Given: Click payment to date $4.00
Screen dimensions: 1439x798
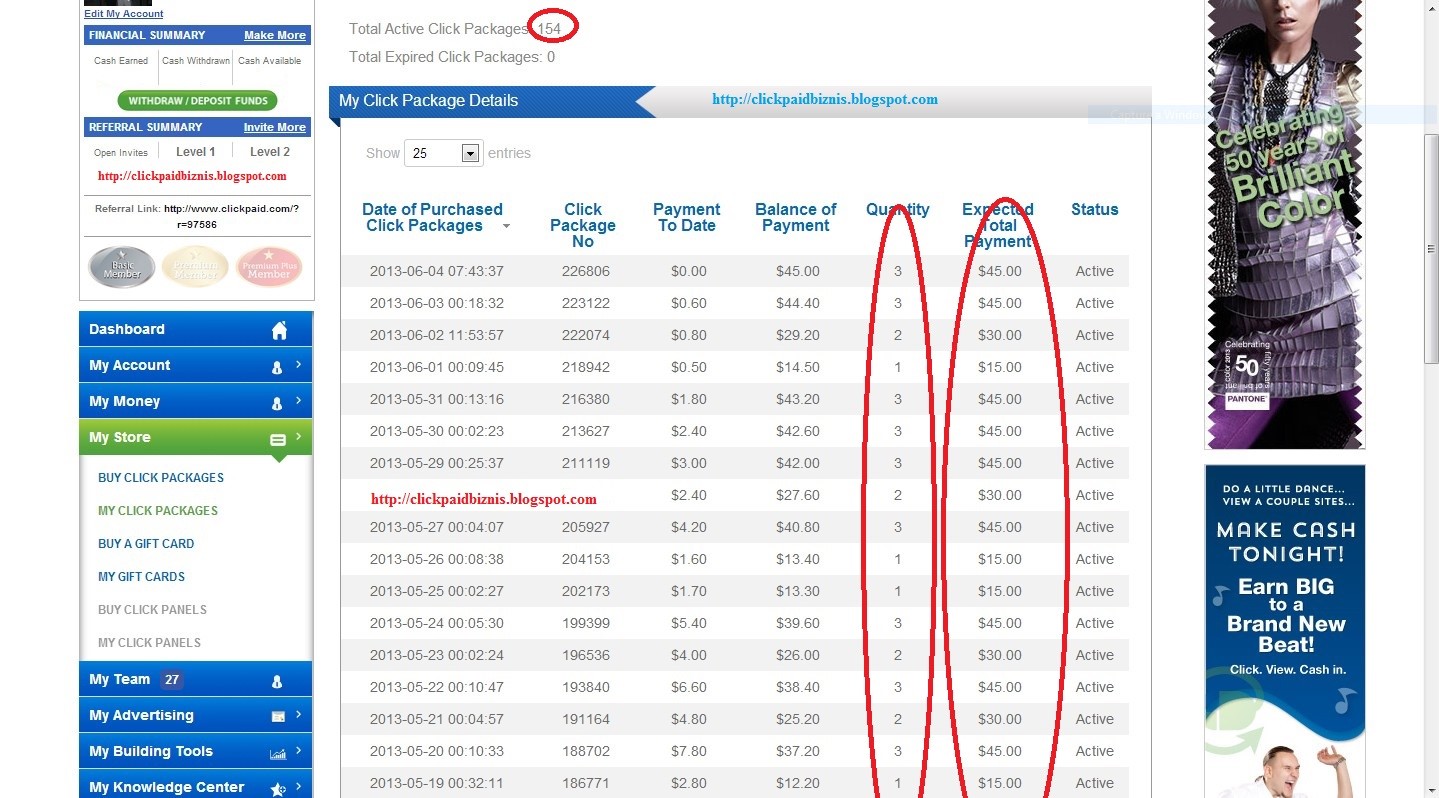Looking at the screenshot, I should (x=689, y=655).
